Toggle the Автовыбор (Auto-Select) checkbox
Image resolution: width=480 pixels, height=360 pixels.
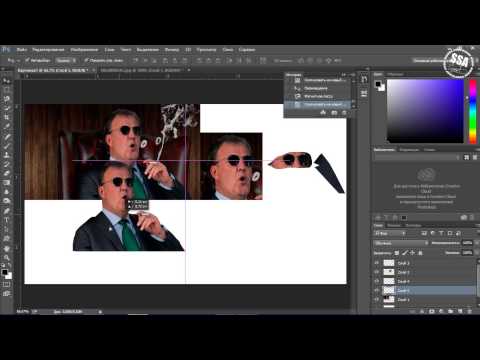(27, 60)
